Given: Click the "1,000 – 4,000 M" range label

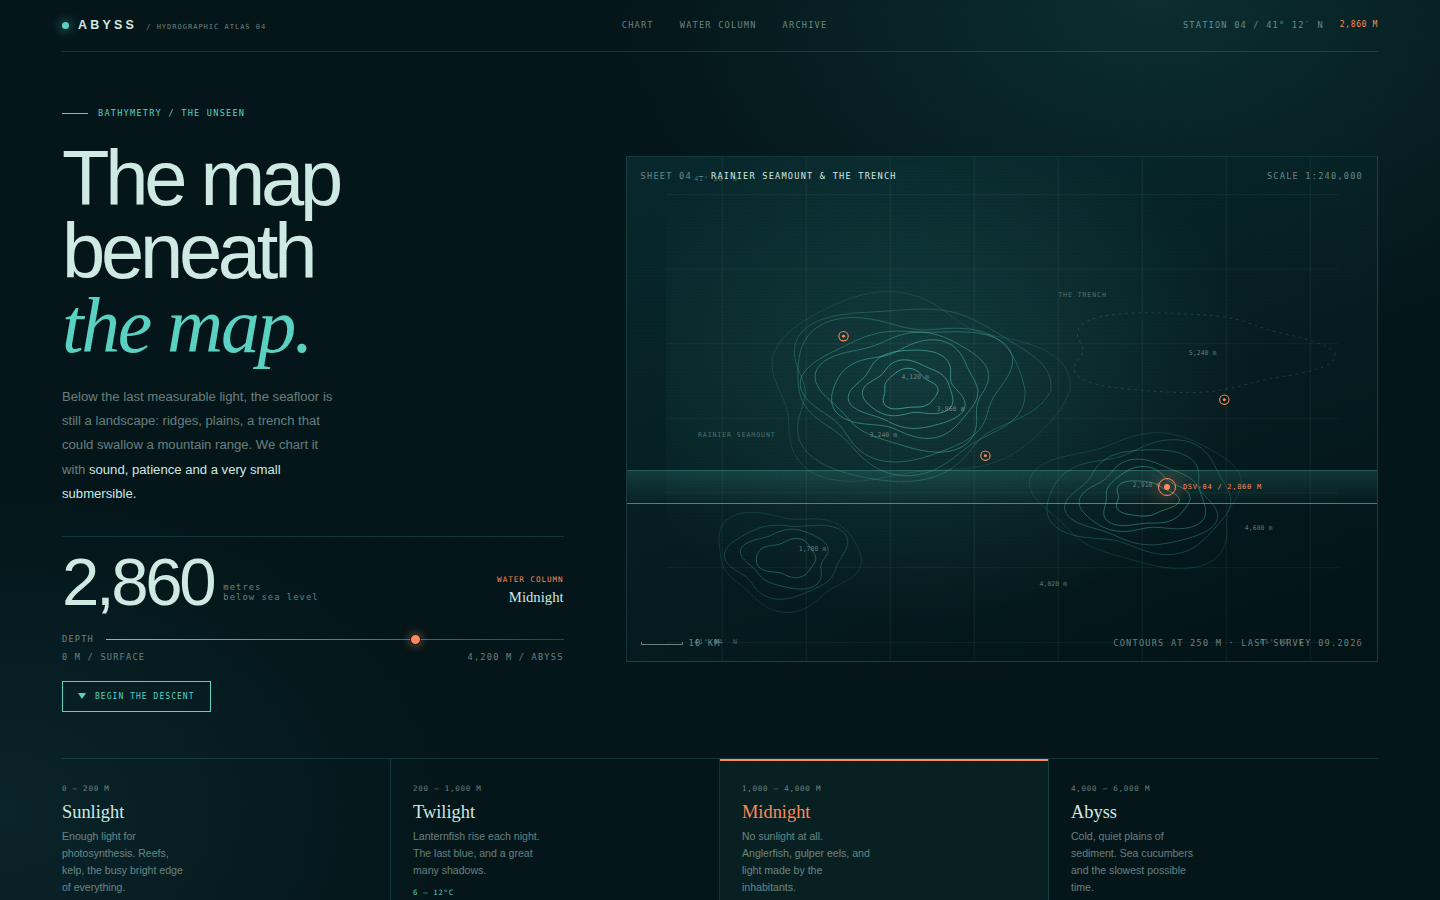Looking at the screenshot, I should [x=781, y=789].
